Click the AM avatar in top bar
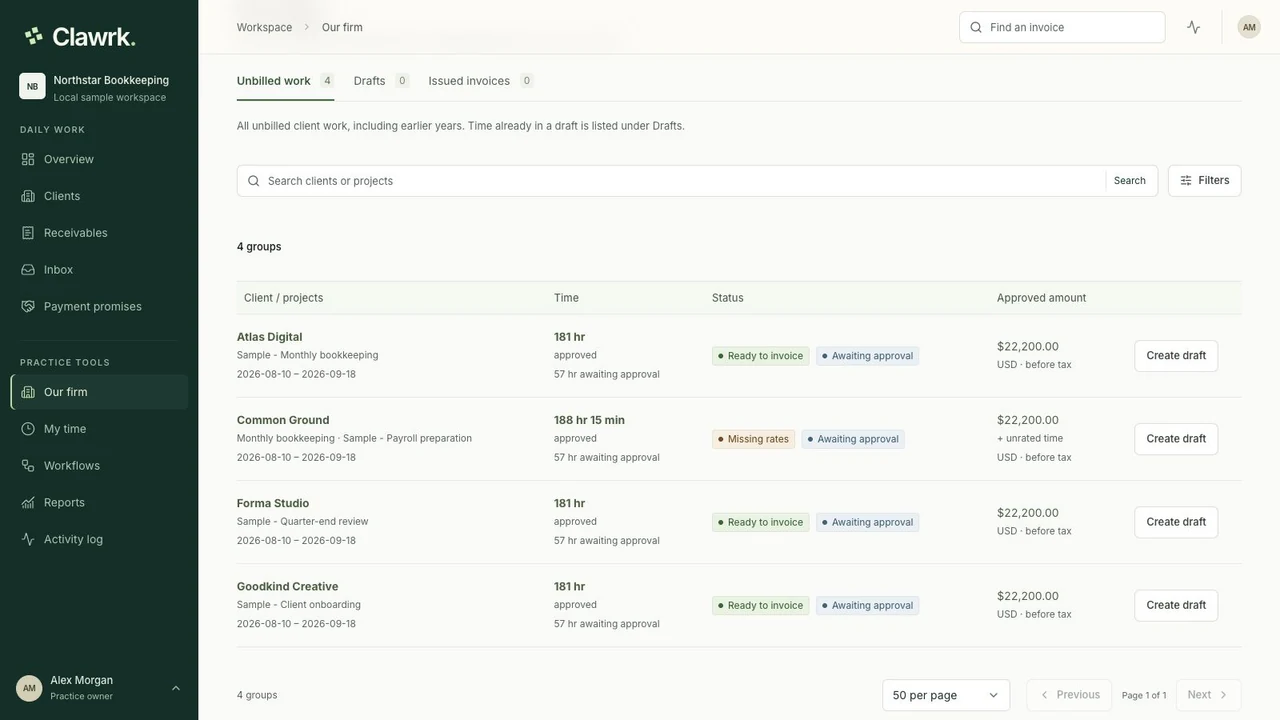Image resolution: width=1280 pixels, height=720 pixels. click(x=1249, y=27)
